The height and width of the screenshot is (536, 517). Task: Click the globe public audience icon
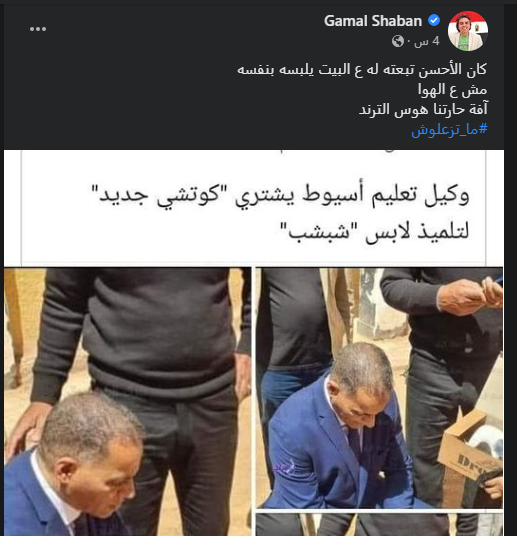pos(398,41)
